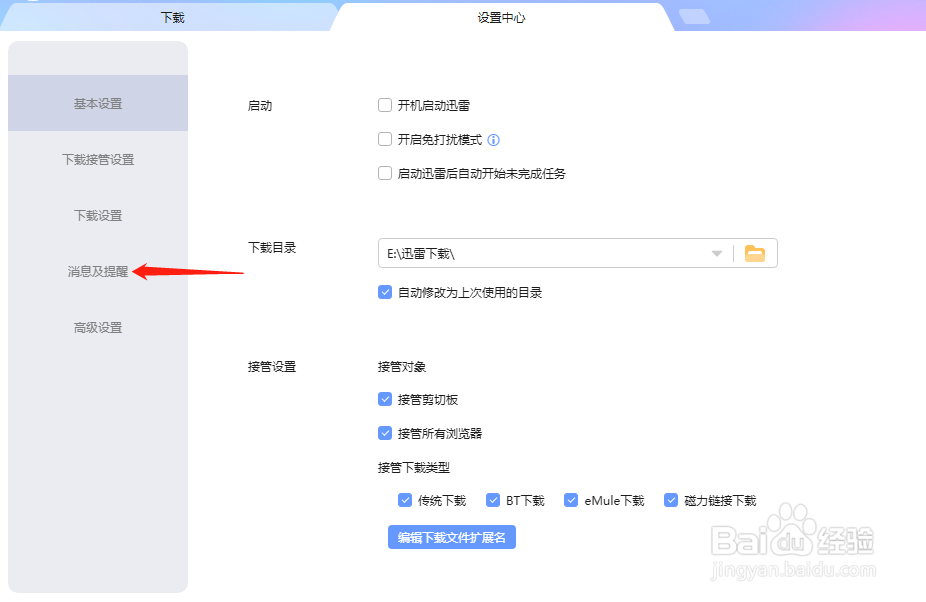926x602 pixels.
Task: Click the small new tab button
Action: [x=694, y=16]
